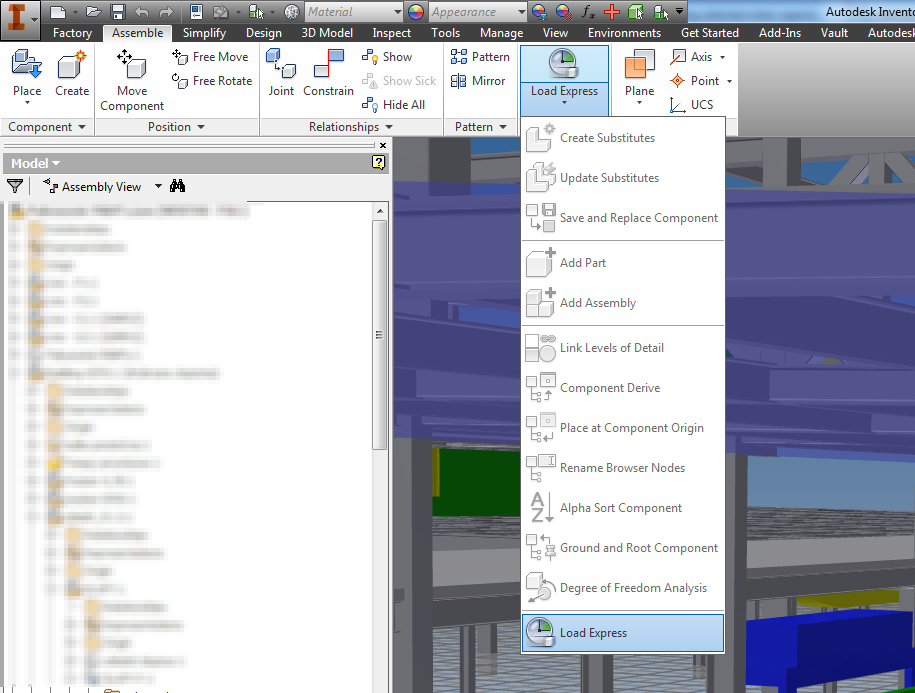Open the Joint tool
Image resolution: width=915 pixels, height=693 pixels.
281,72
